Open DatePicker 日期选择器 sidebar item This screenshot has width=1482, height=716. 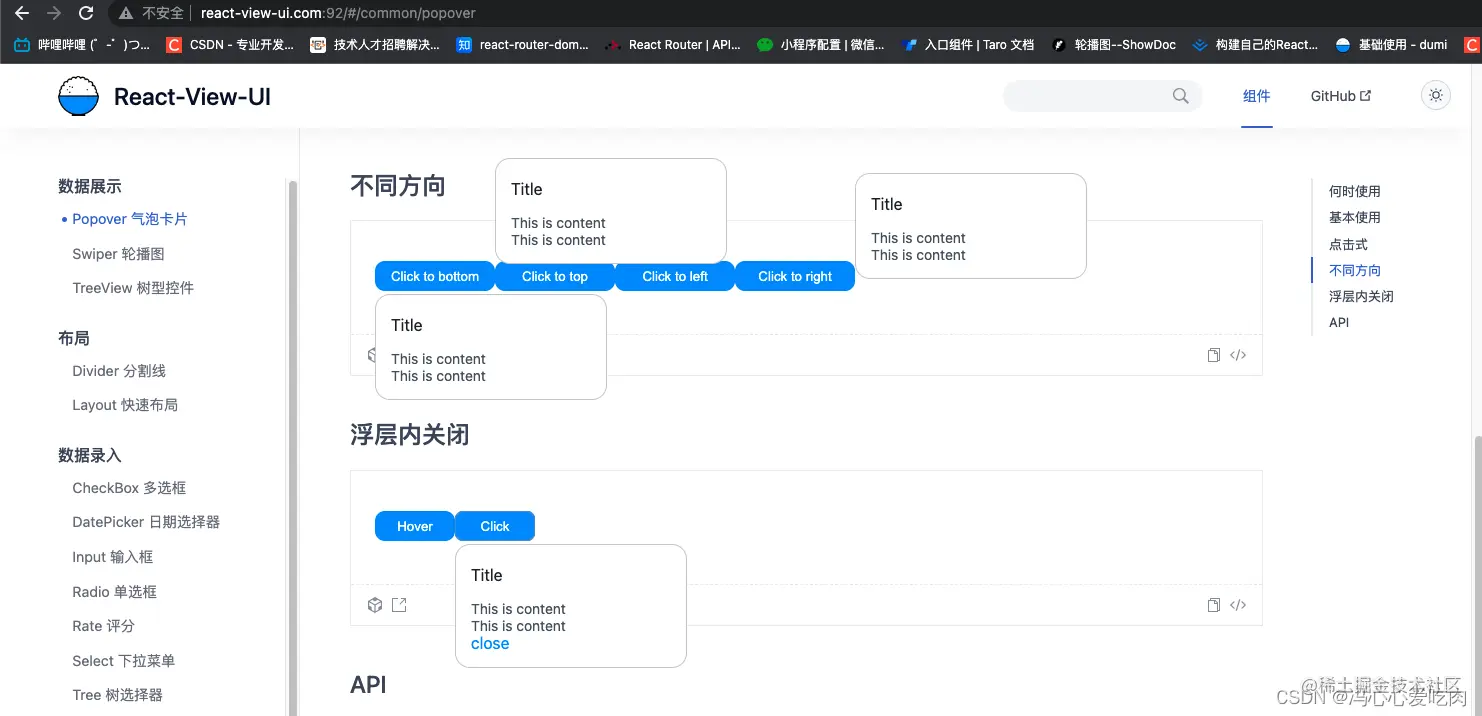point(146,522)
